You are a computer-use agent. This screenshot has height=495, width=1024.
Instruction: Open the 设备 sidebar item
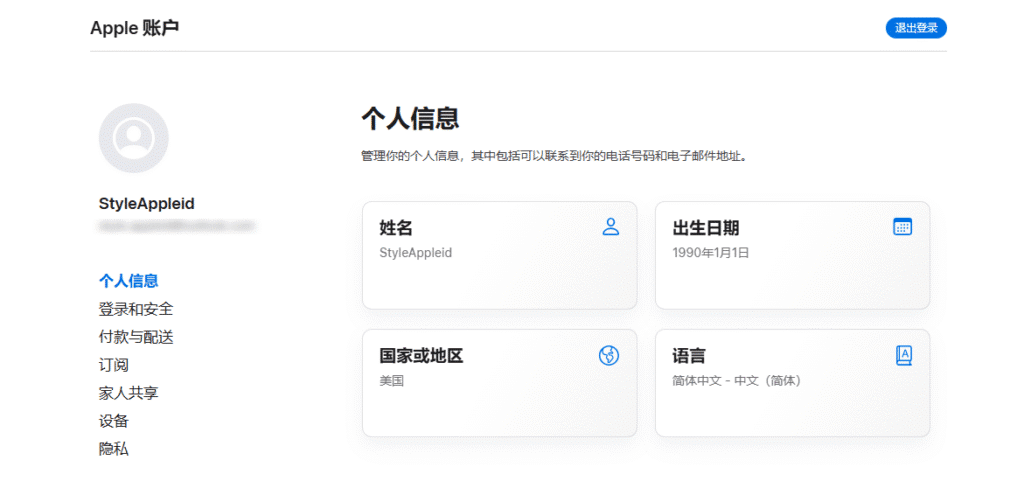[114, 421]
